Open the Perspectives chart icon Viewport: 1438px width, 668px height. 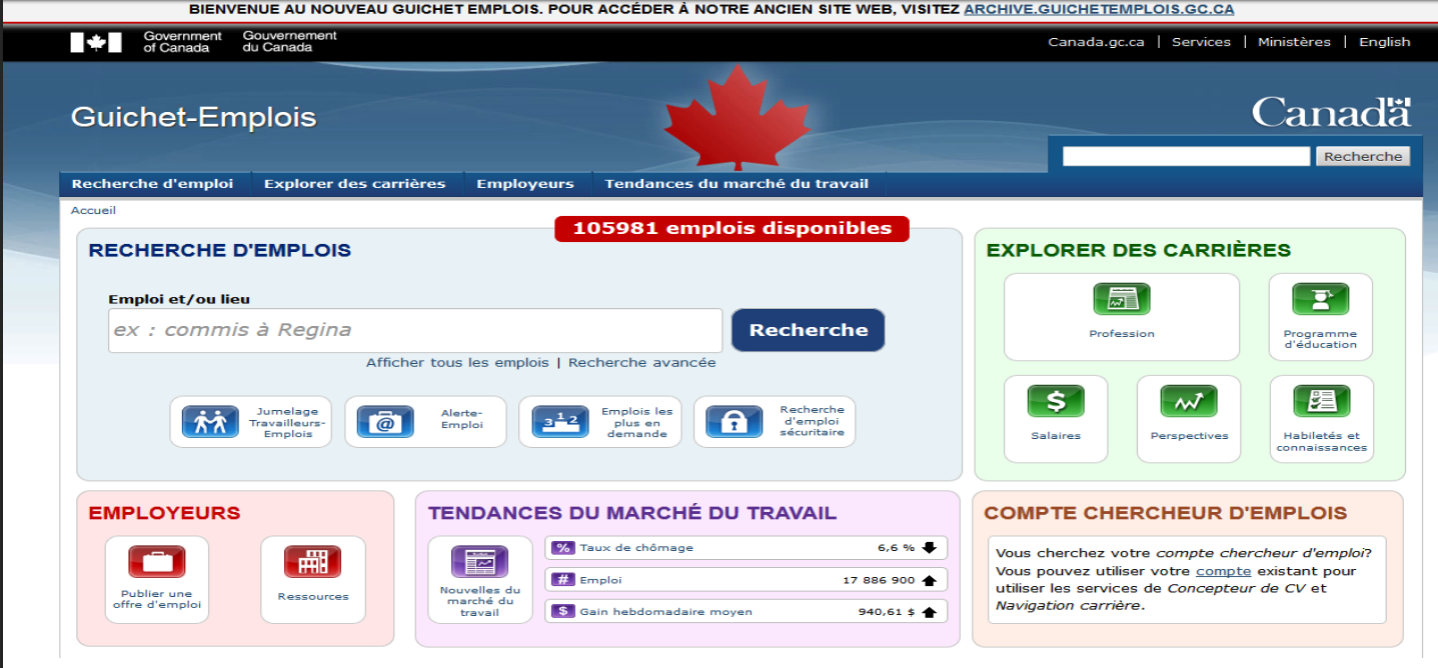(x=1188, y=401)
